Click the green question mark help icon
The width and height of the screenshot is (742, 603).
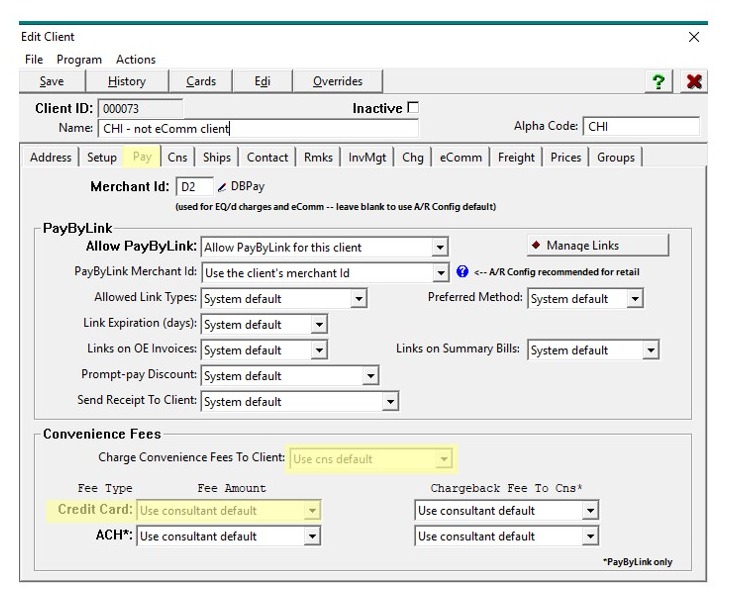point(658,81)
